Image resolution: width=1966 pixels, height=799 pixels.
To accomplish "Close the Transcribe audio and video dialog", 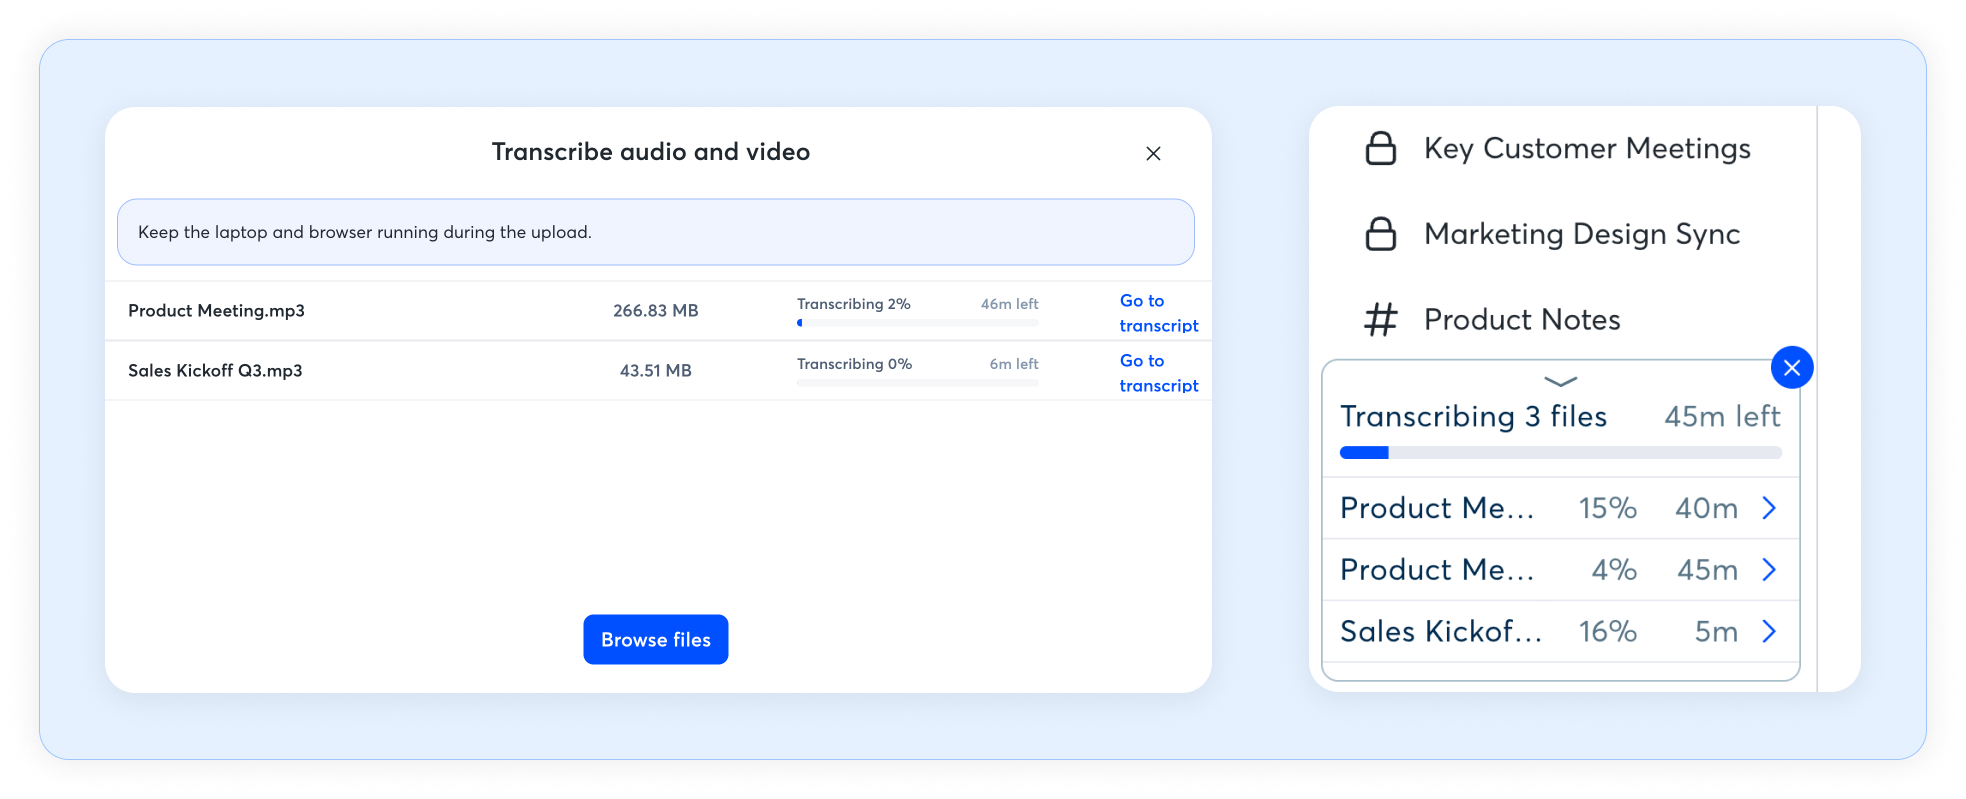I will pyautogui.click(x=1153, y=153).
